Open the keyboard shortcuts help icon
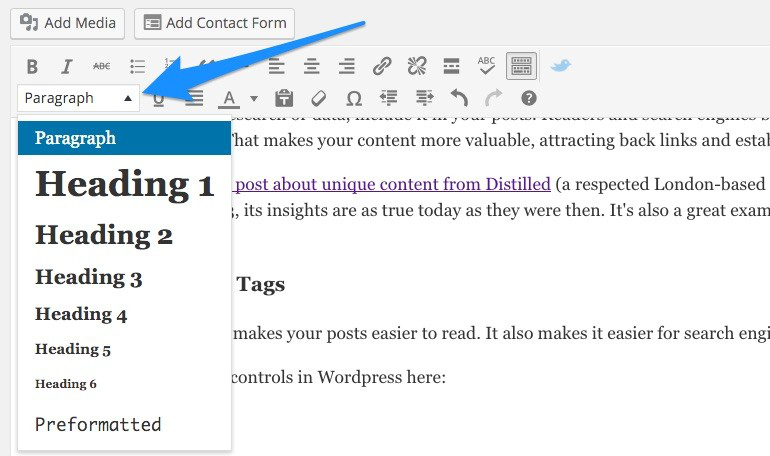 click(529, 98)
